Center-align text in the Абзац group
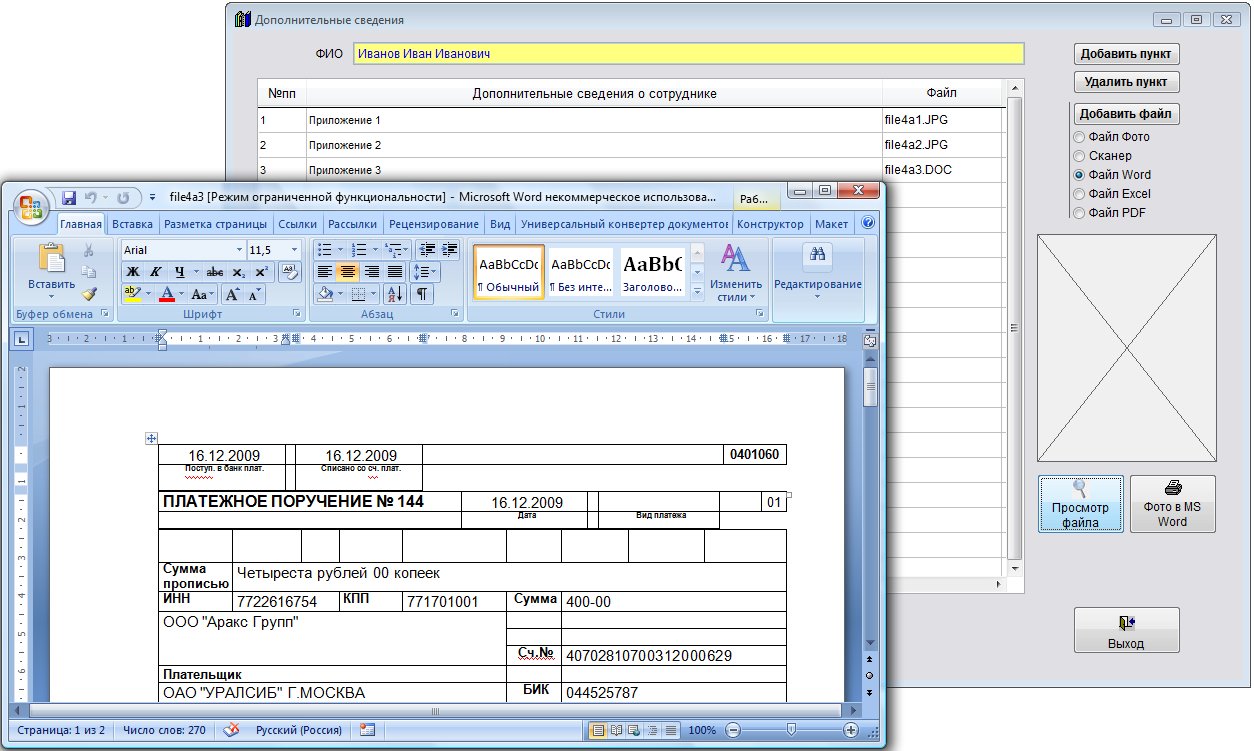This screenshot has height=751, width=1254. point(348,272)
